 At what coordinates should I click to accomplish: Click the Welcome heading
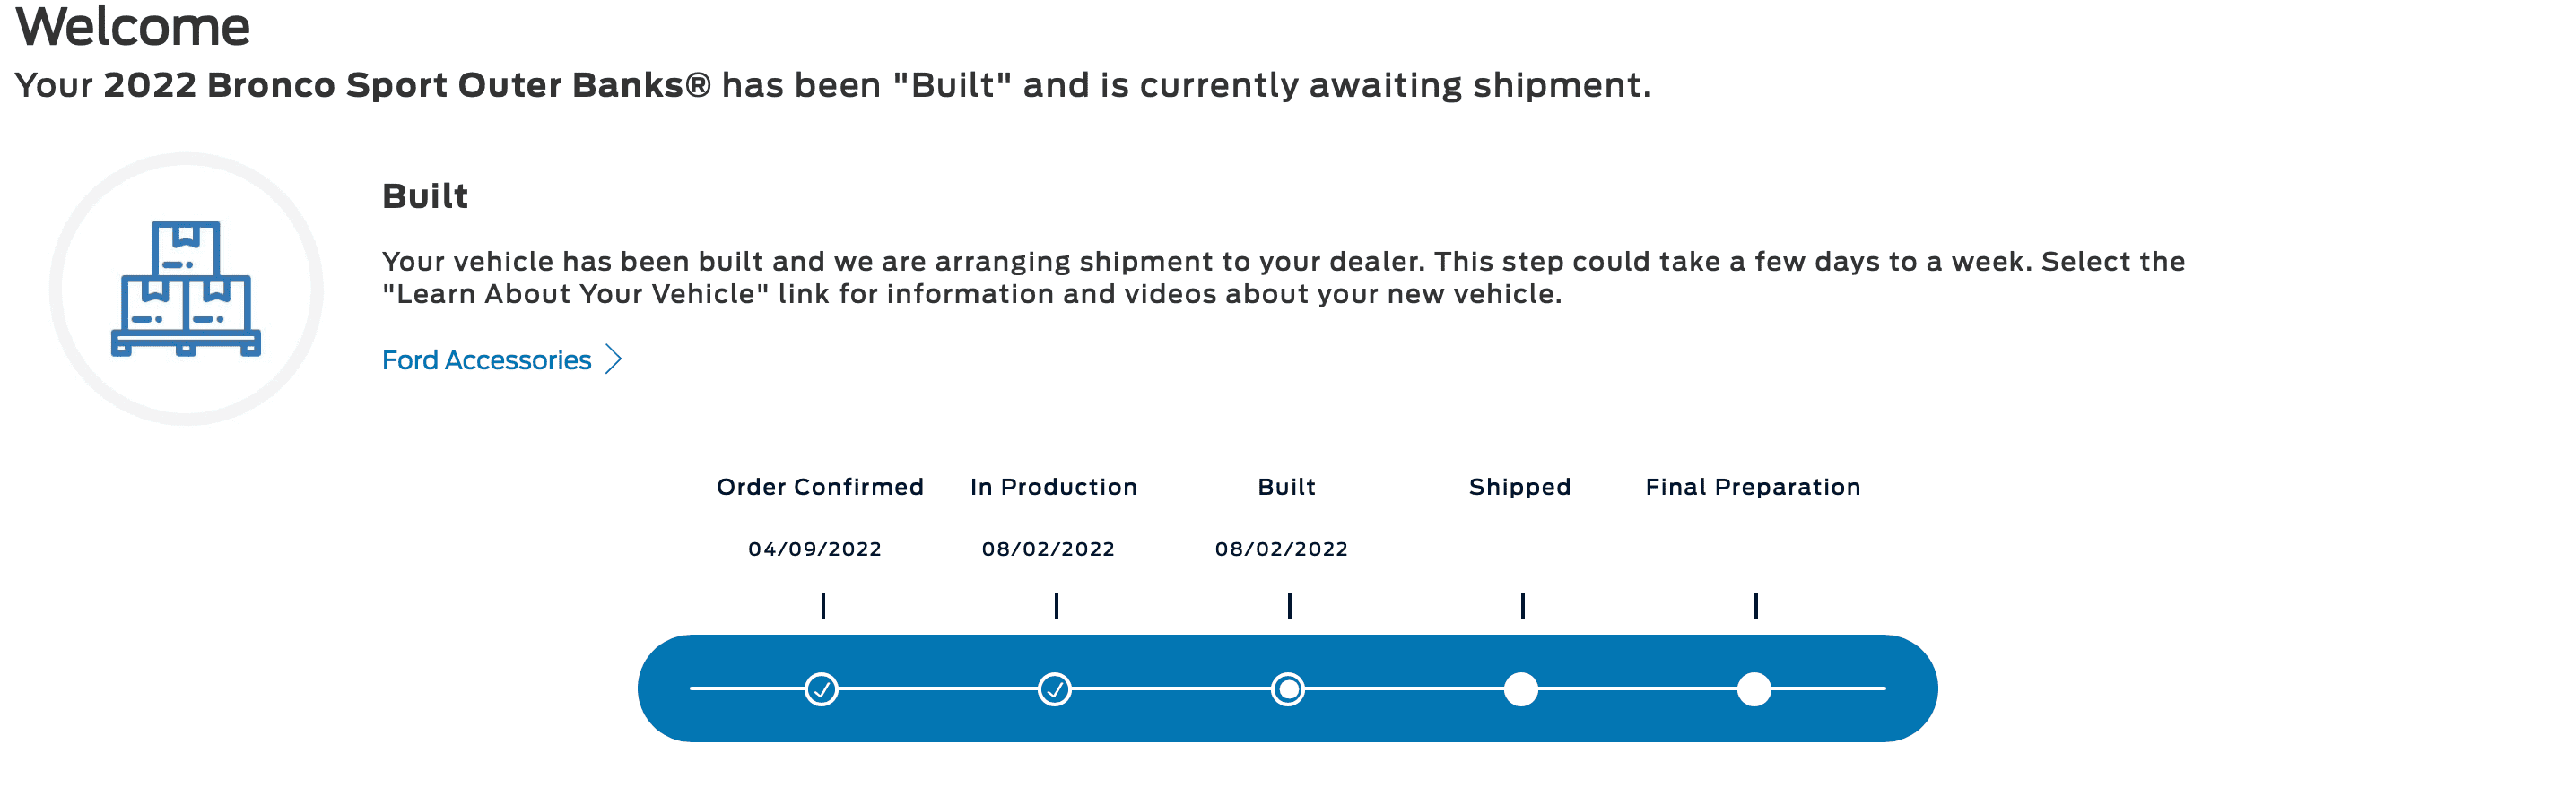click(x=133, y=26)
